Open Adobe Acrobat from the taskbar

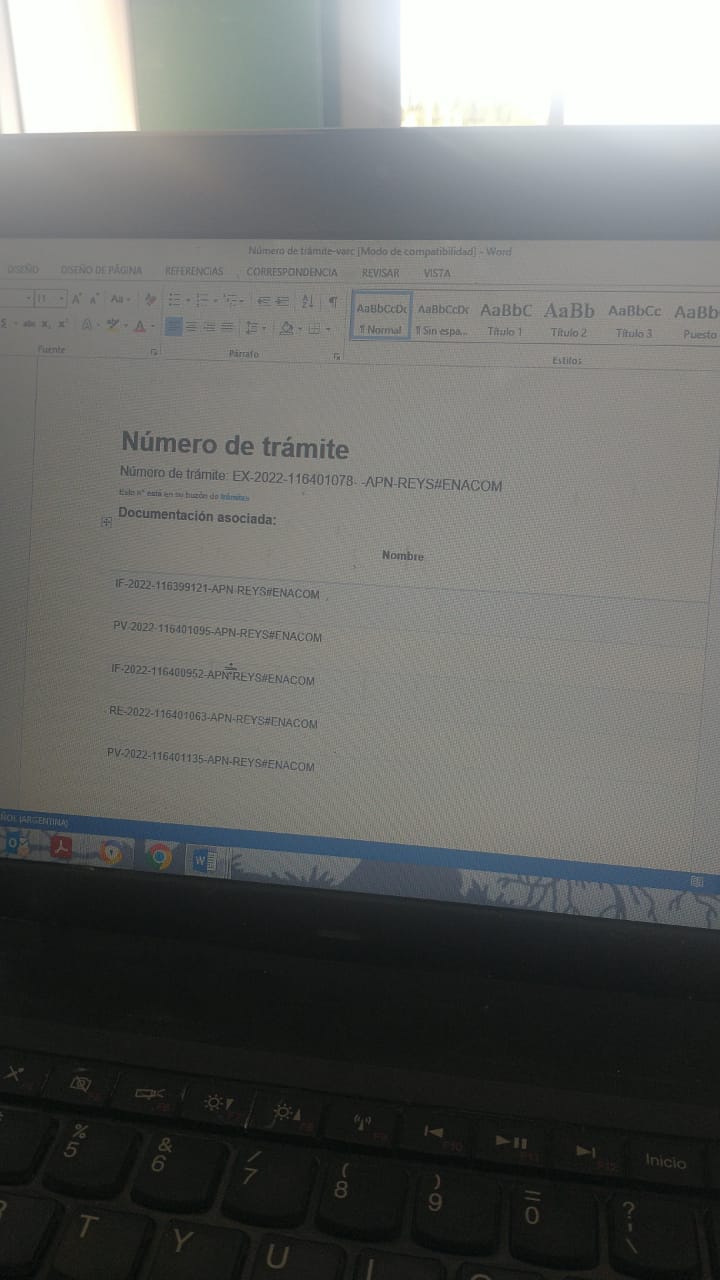[62, 849]
